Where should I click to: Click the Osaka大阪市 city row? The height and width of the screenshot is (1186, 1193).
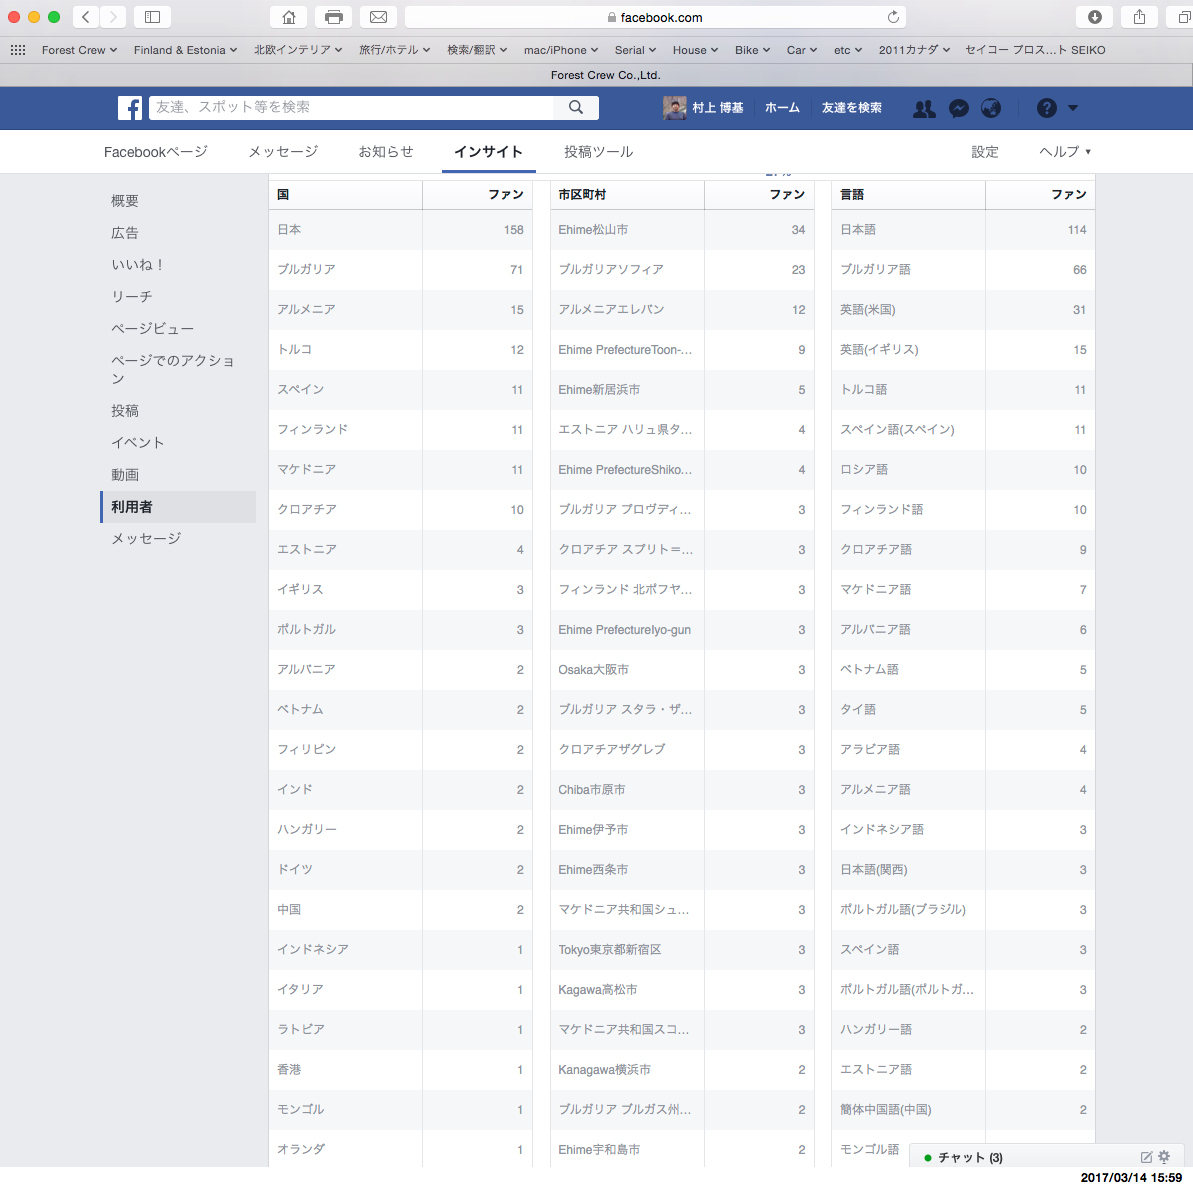pos(682,669)
